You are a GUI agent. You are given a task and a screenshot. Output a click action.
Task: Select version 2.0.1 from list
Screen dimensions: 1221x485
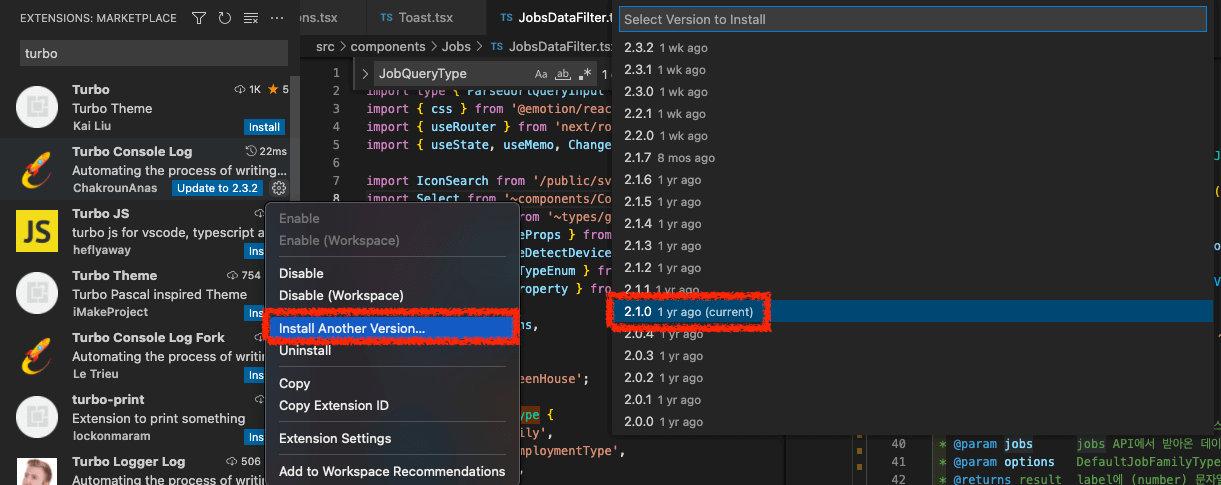tap(912, 400)
